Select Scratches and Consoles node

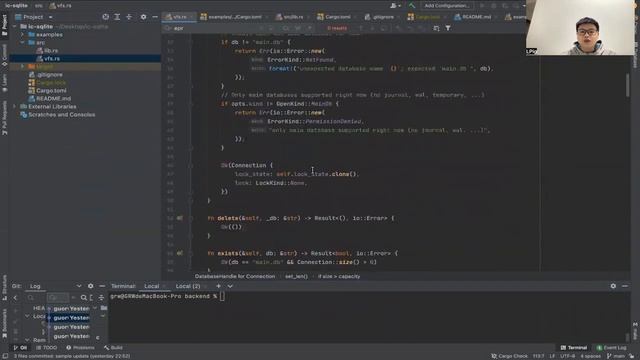tap(61, 115)
